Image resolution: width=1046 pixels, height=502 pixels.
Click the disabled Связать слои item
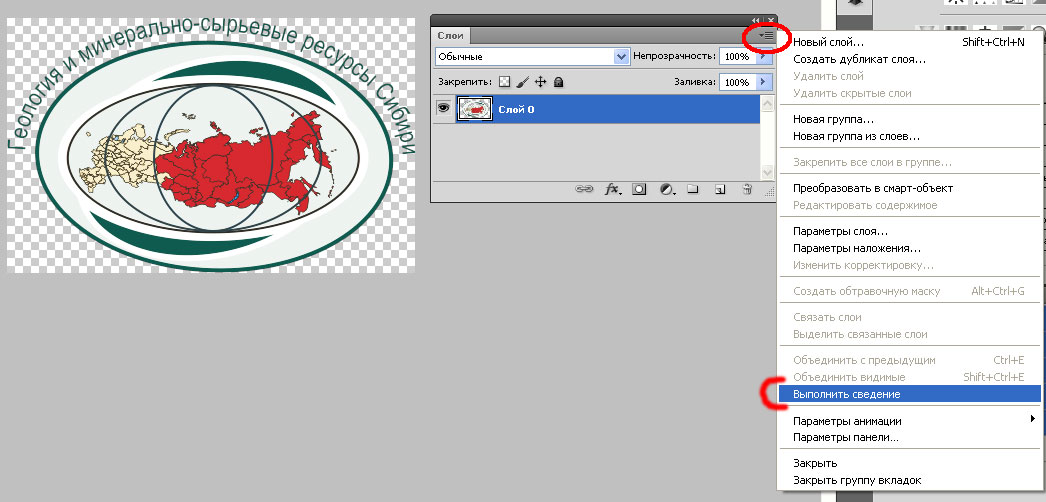click(909, 317)
